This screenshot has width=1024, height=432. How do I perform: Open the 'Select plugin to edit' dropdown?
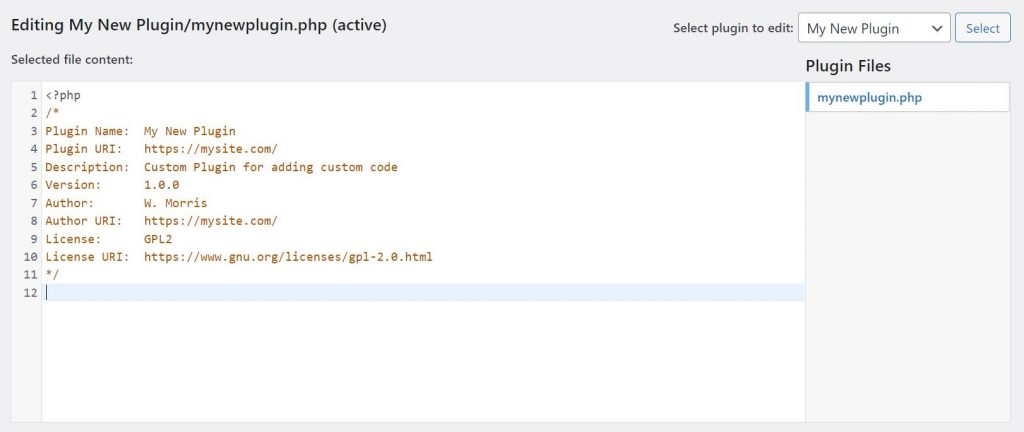(874, 28)
